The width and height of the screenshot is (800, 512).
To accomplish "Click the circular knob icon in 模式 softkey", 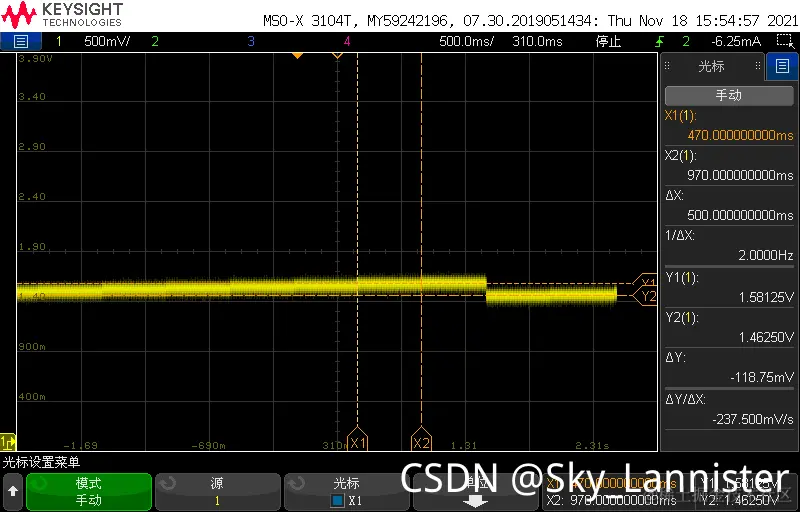I will tap(38, 482).
